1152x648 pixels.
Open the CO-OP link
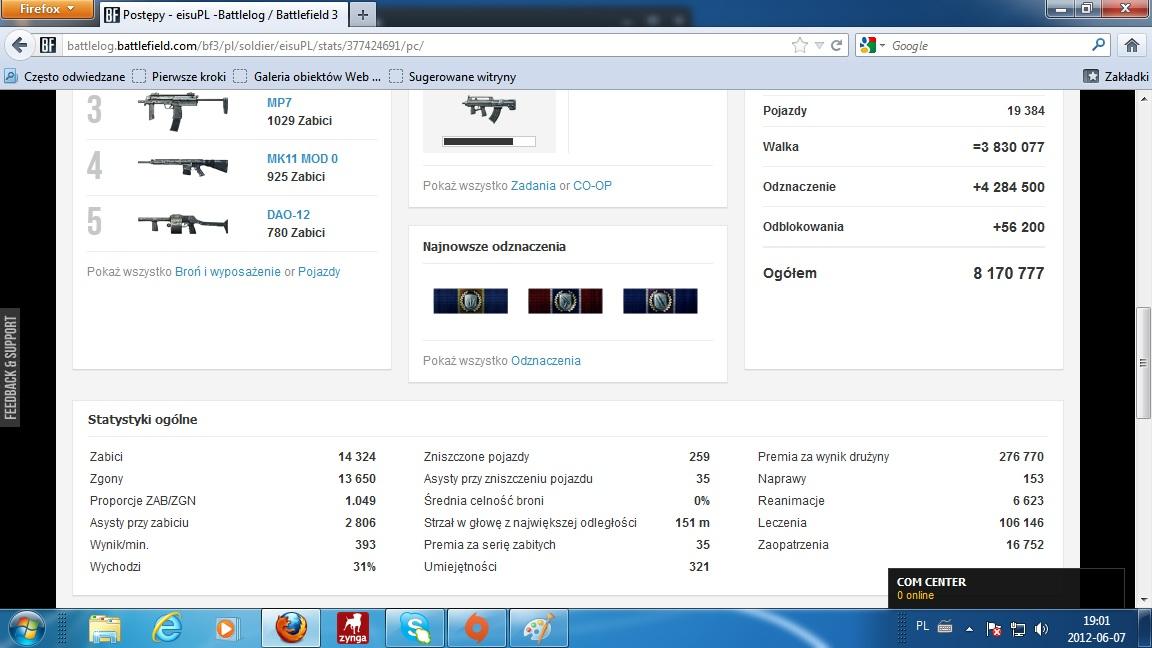[592, 186]
